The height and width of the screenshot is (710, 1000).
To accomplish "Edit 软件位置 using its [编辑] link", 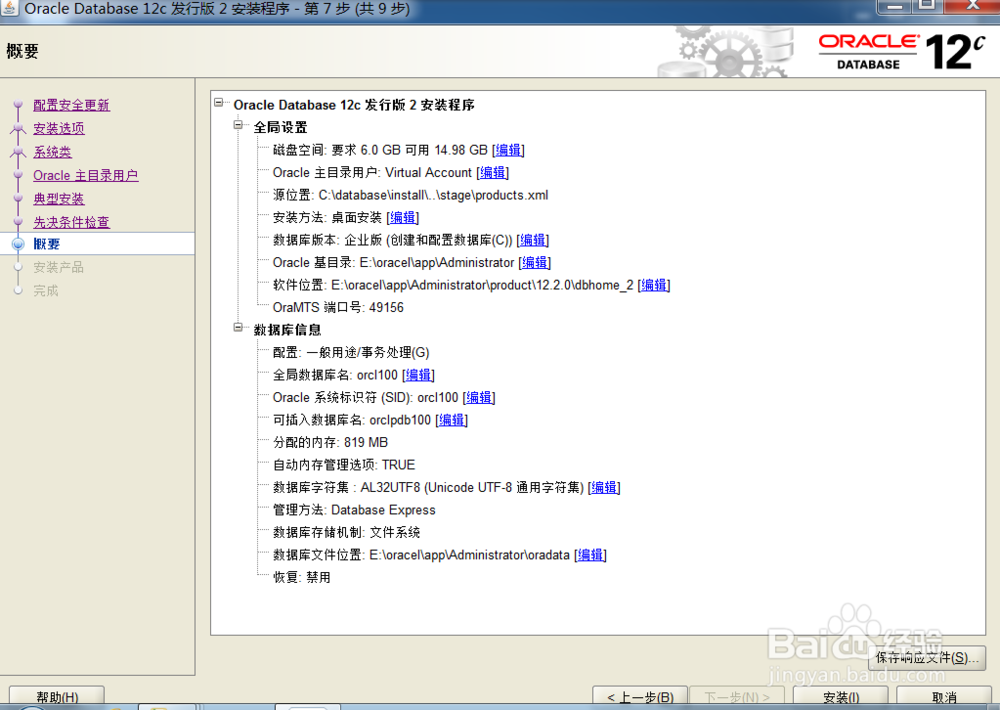I will [653, 284].
